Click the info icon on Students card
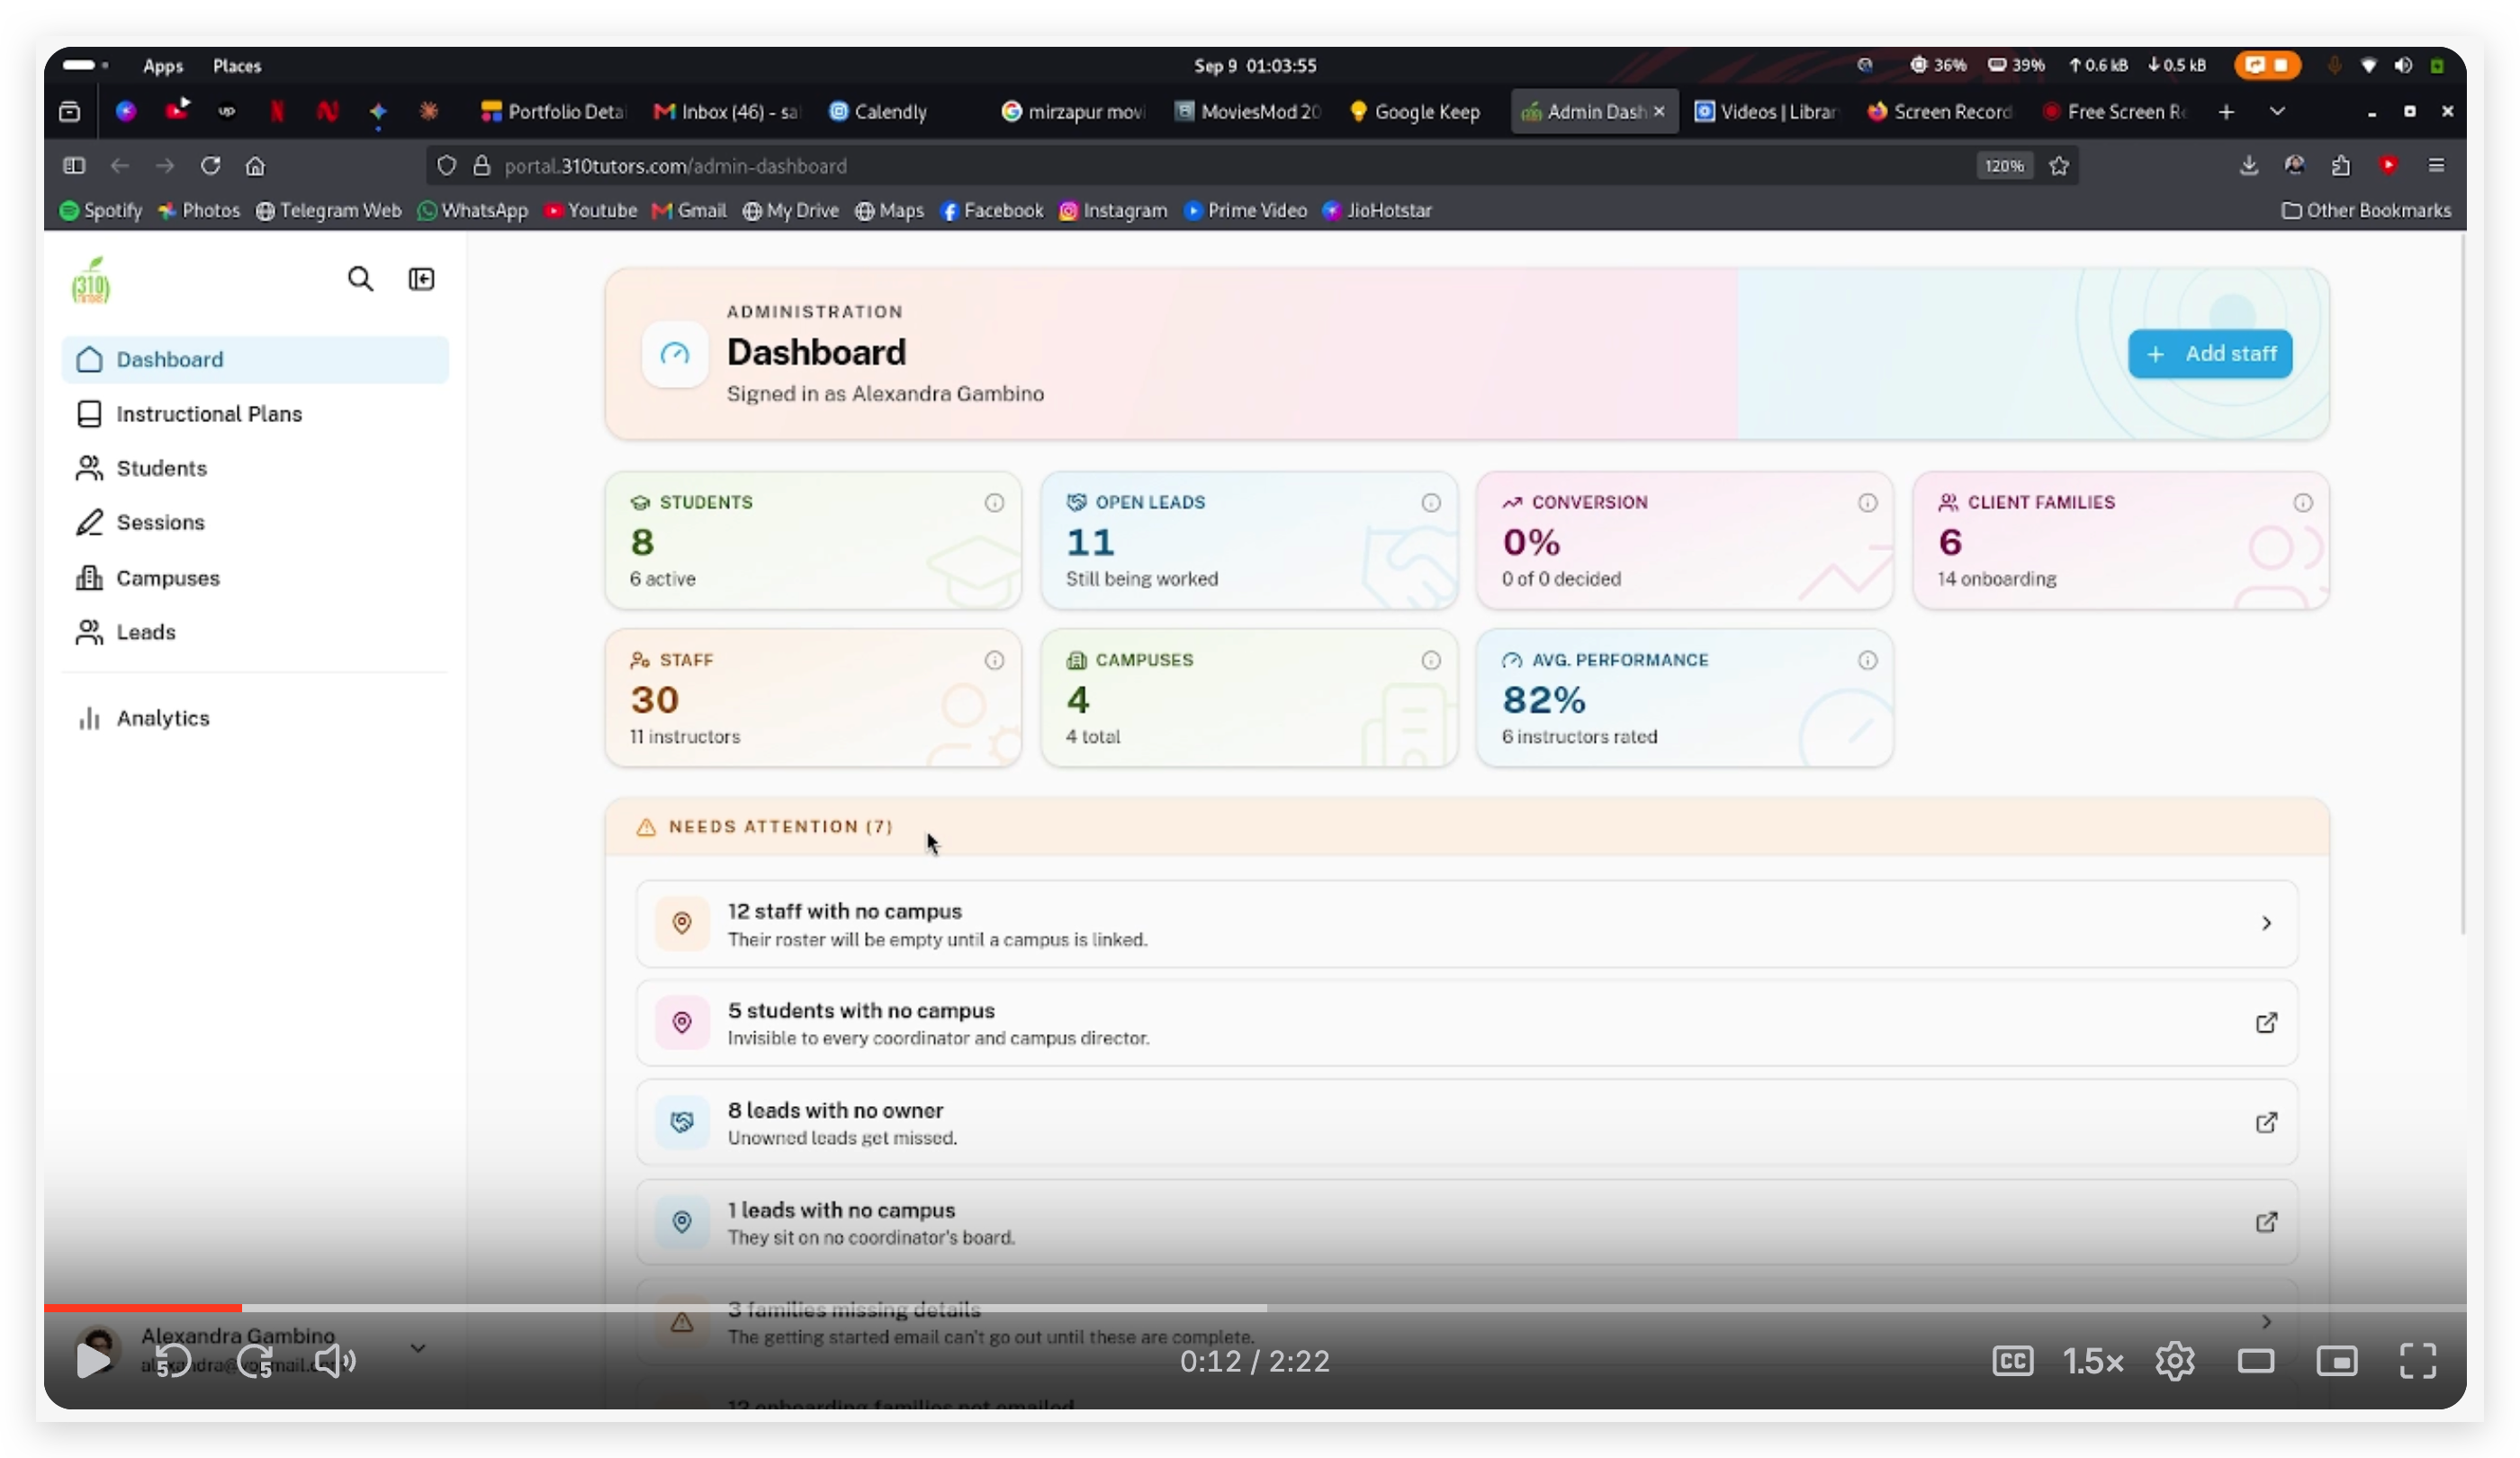Viewport: 2520px width, 1458px height. 994,503
